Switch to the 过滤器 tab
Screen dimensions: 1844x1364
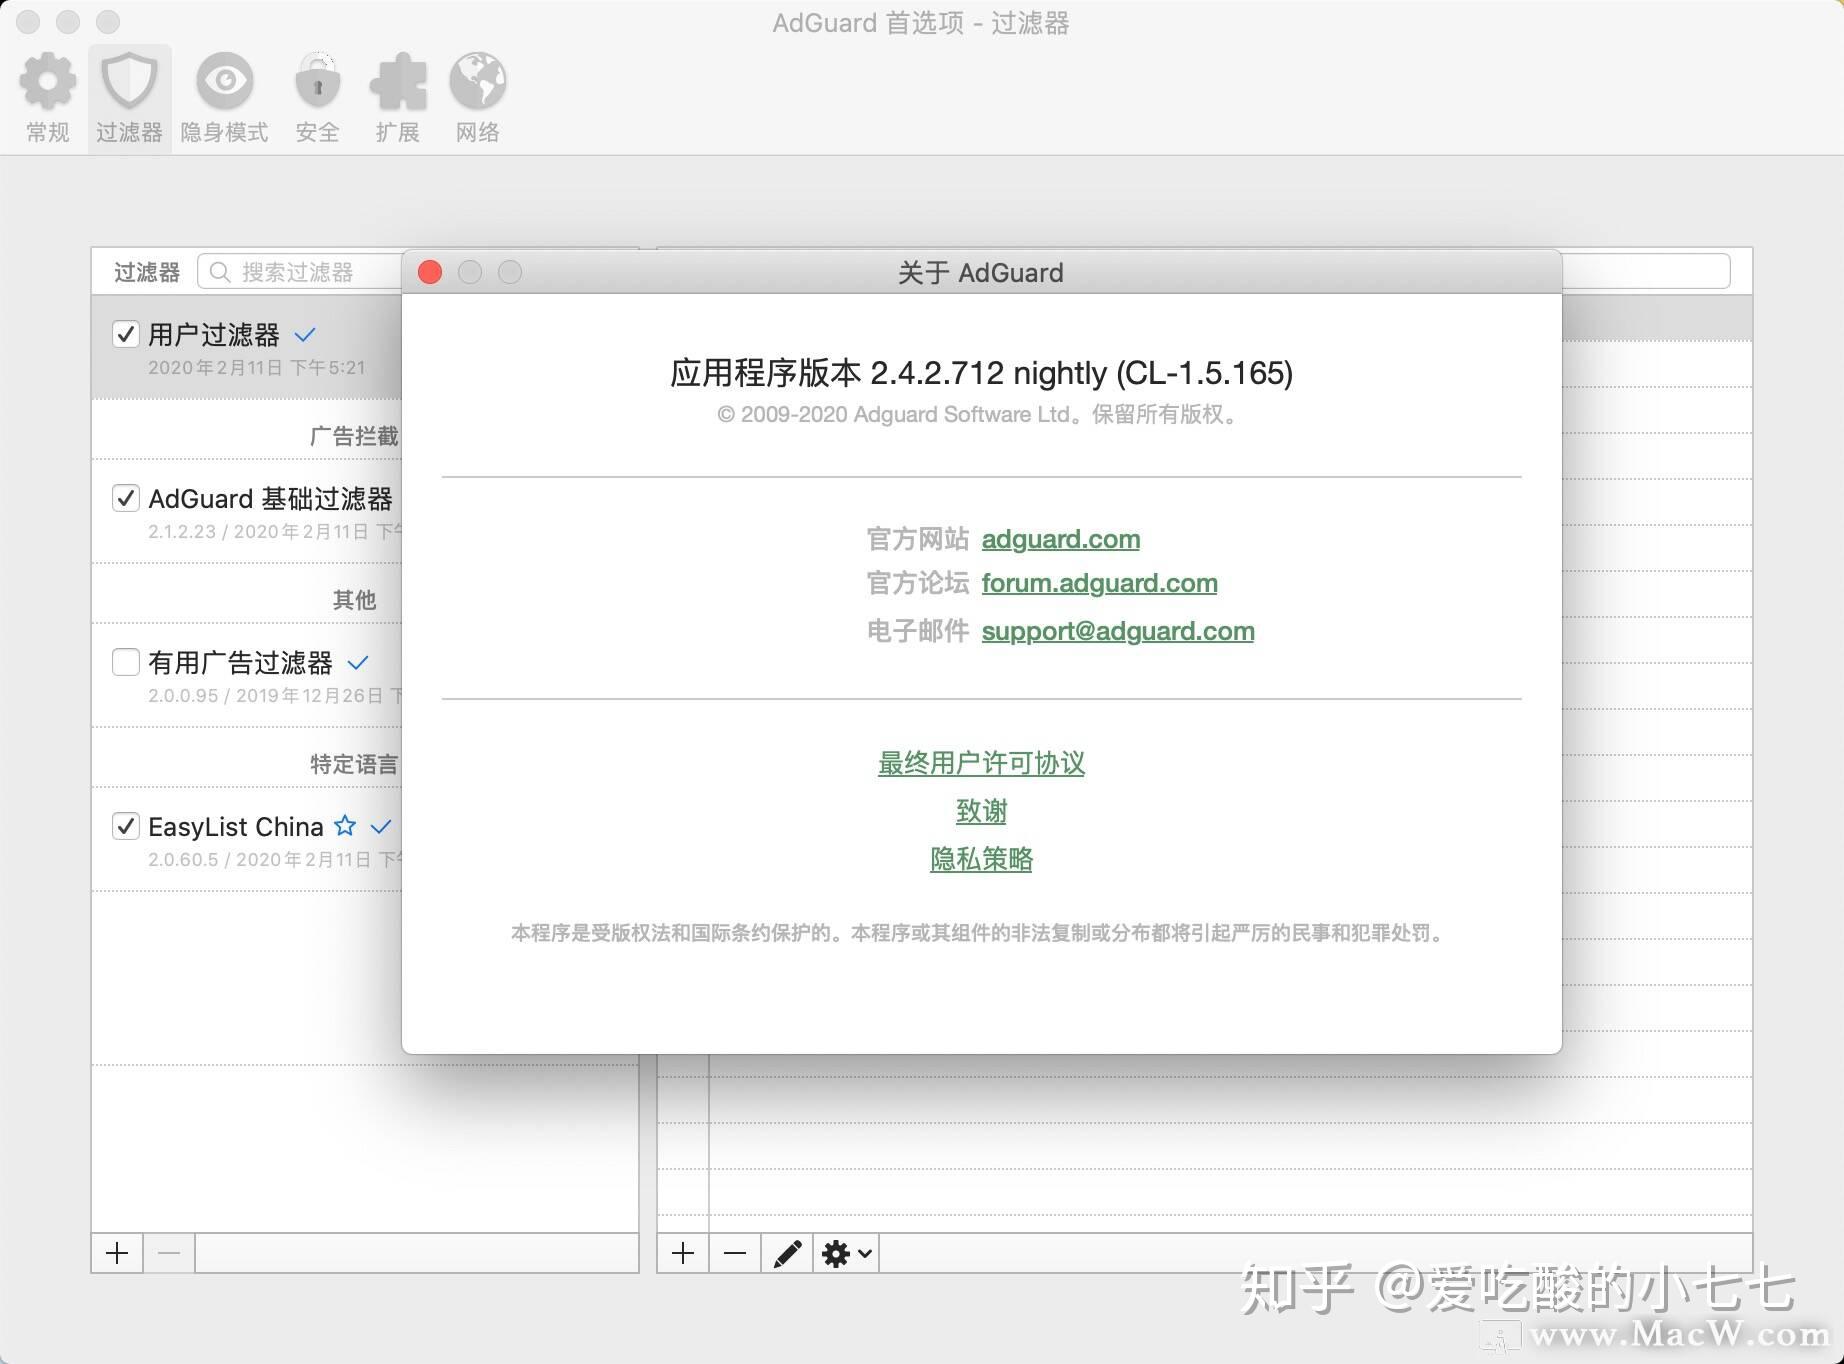(x=130, y=95)
